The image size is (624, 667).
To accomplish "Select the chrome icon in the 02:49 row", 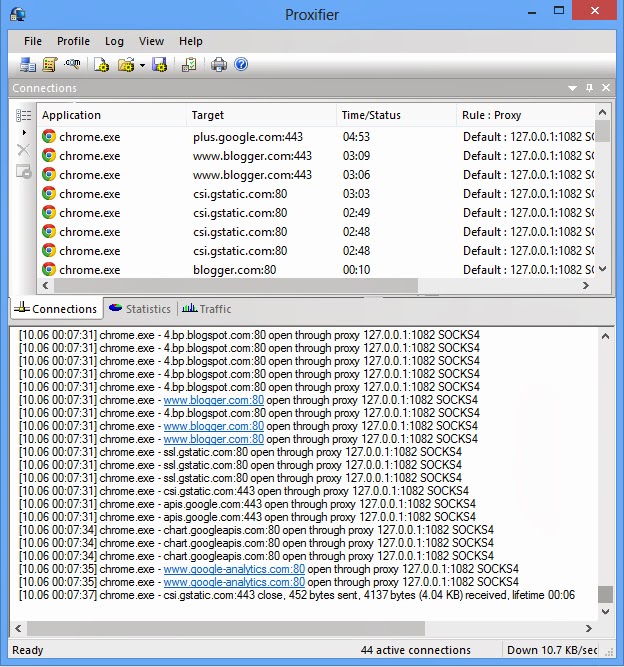I will point(49,212).
